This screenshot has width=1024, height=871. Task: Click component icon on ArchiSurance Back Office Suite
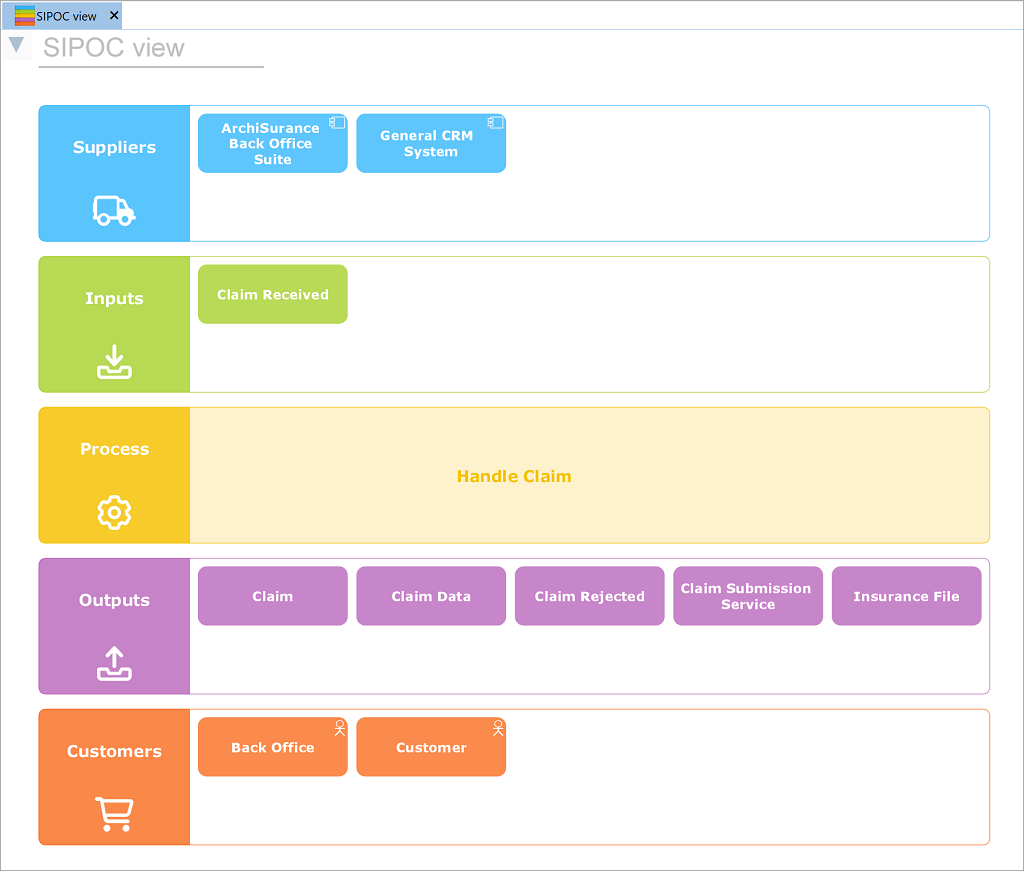[x=337, y=122]
